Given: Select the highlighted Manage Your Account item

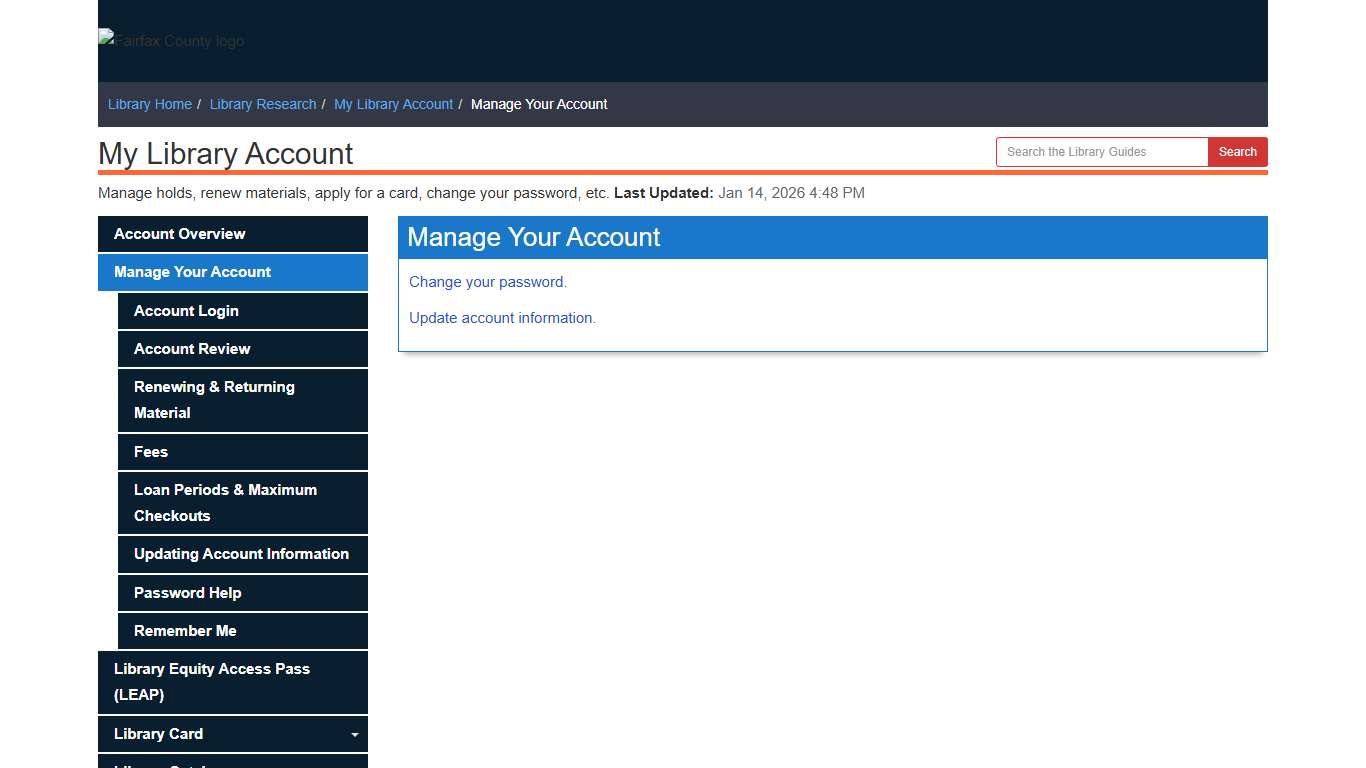Looking at the screenshot, I should click(x=192, y=272).
